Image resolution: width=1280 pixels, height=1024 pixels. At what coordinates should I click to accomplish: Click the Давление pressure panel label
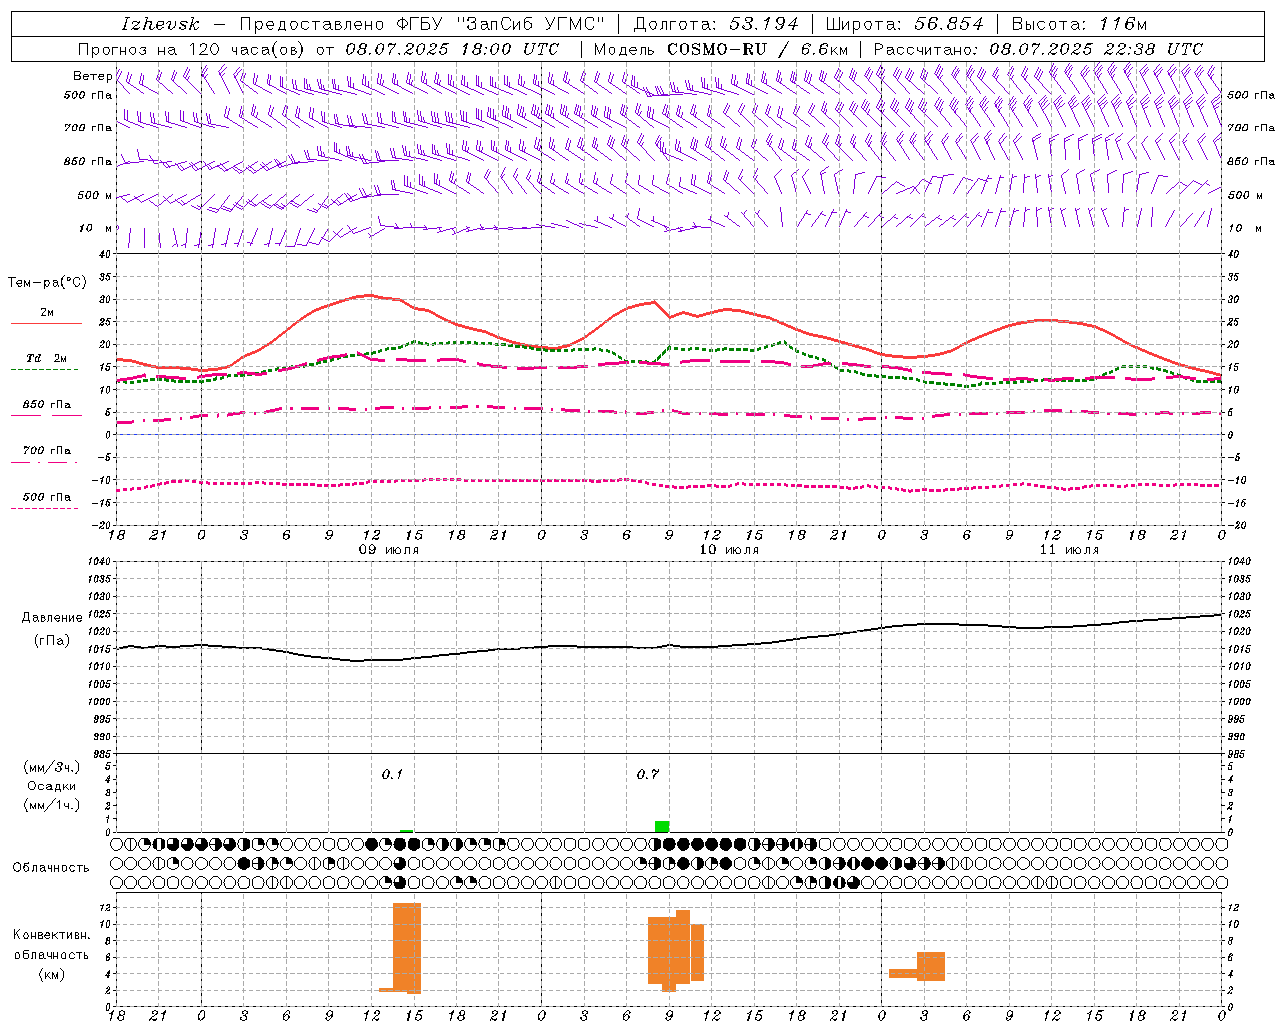[x=52, y=618]
